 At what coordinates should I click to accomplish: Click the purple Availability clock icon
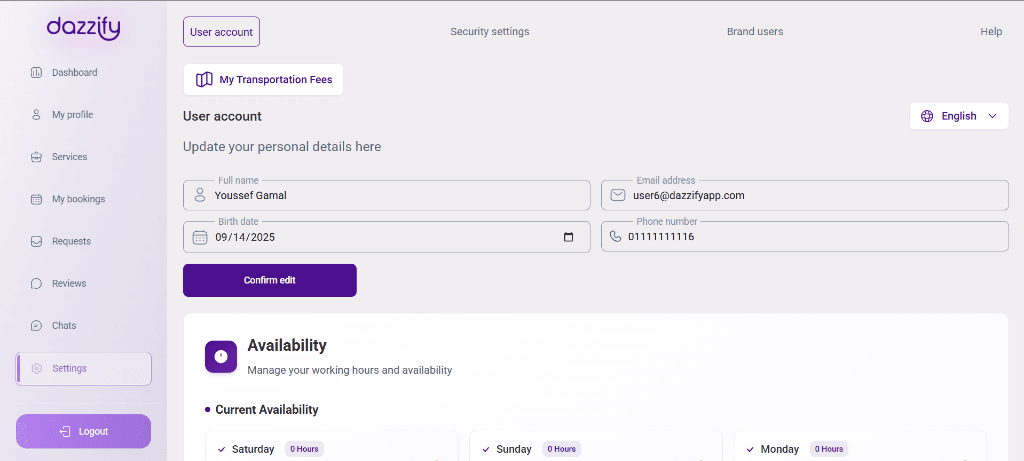click(221, 357)
